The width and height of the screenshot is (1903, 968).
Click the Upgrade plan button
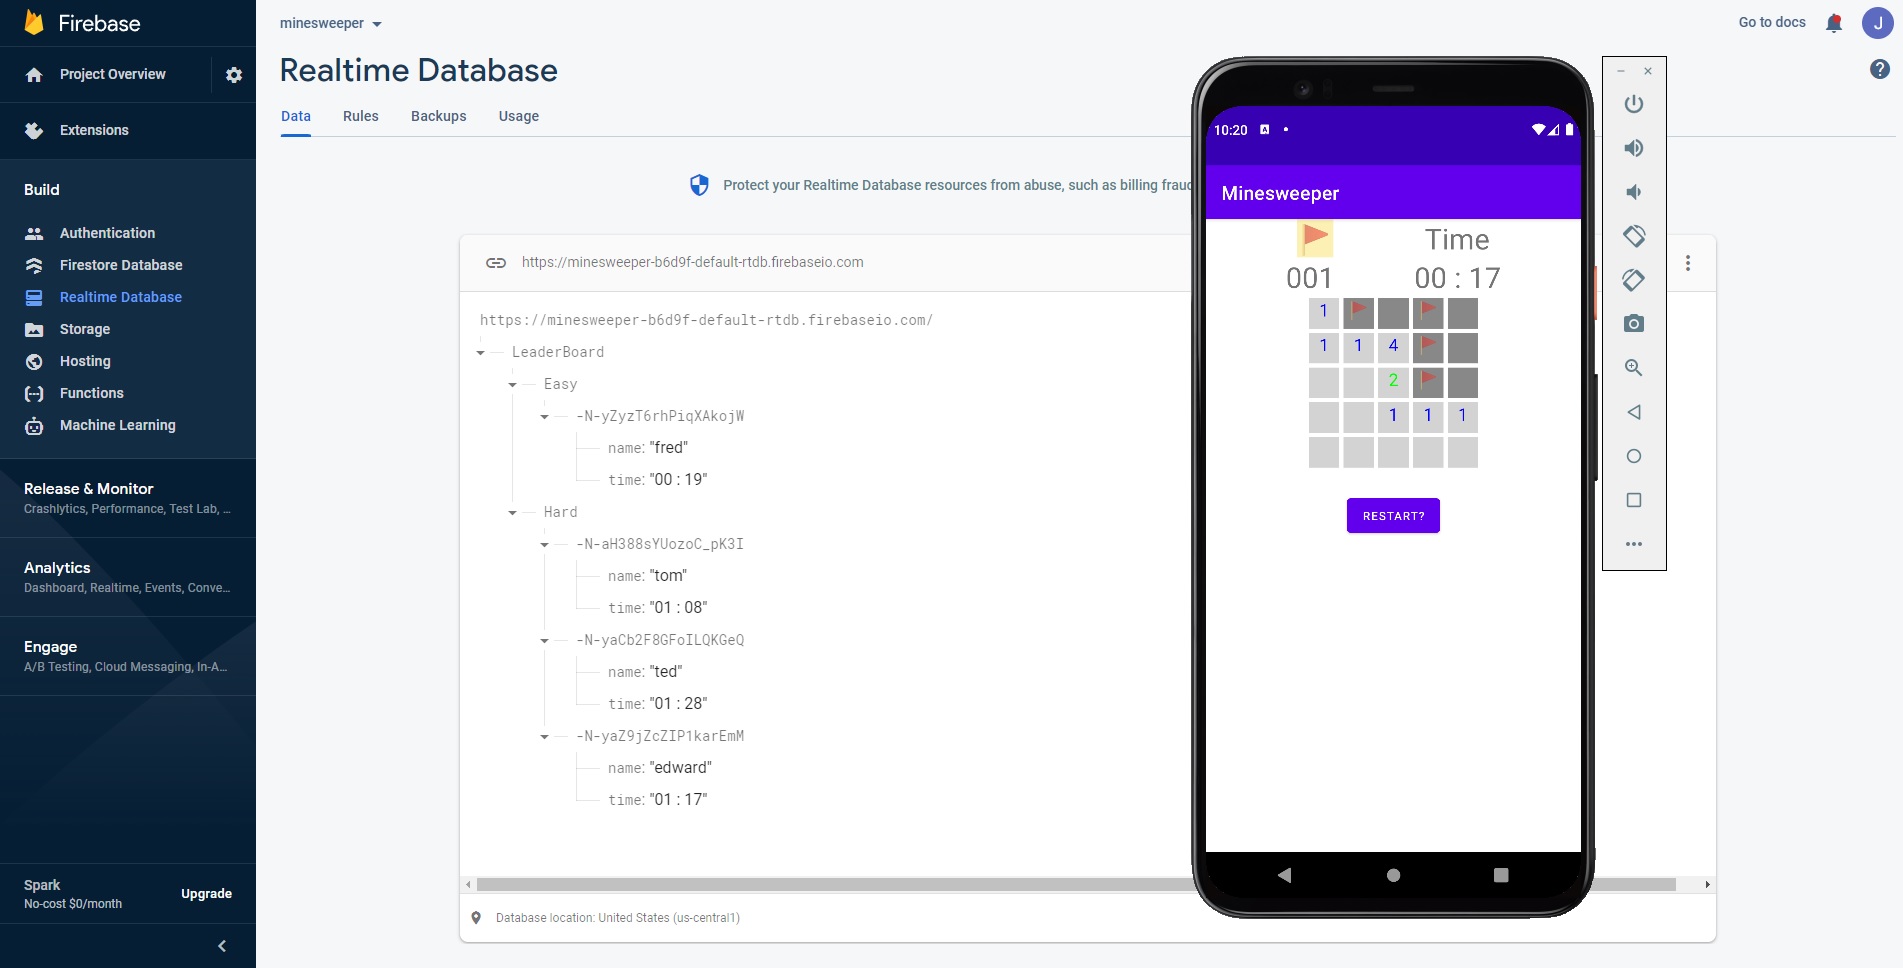(x=206, y=894)
